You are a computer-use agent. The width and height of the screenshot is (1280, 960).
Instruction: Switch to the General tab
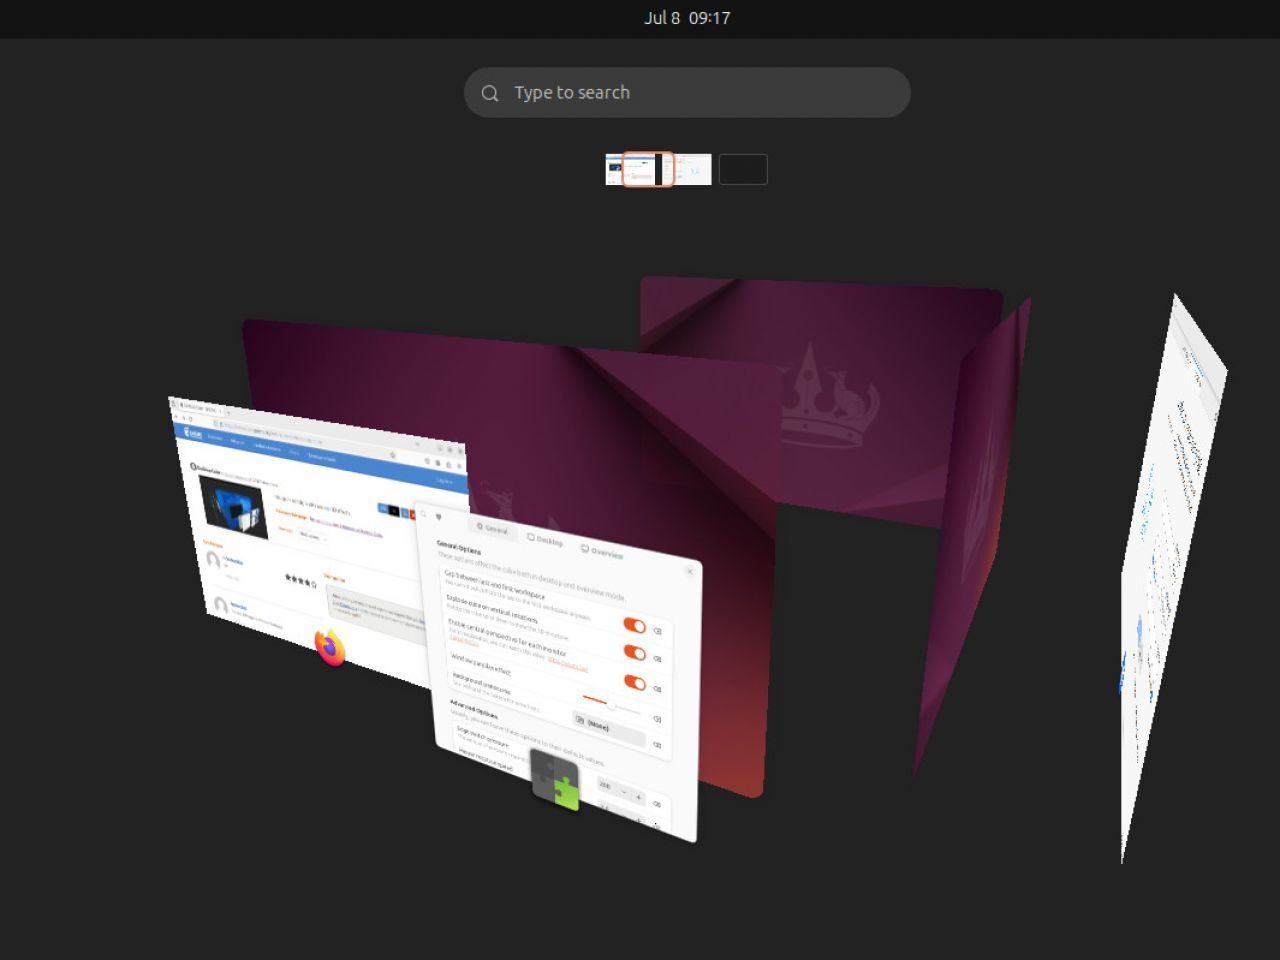point(492,529)
